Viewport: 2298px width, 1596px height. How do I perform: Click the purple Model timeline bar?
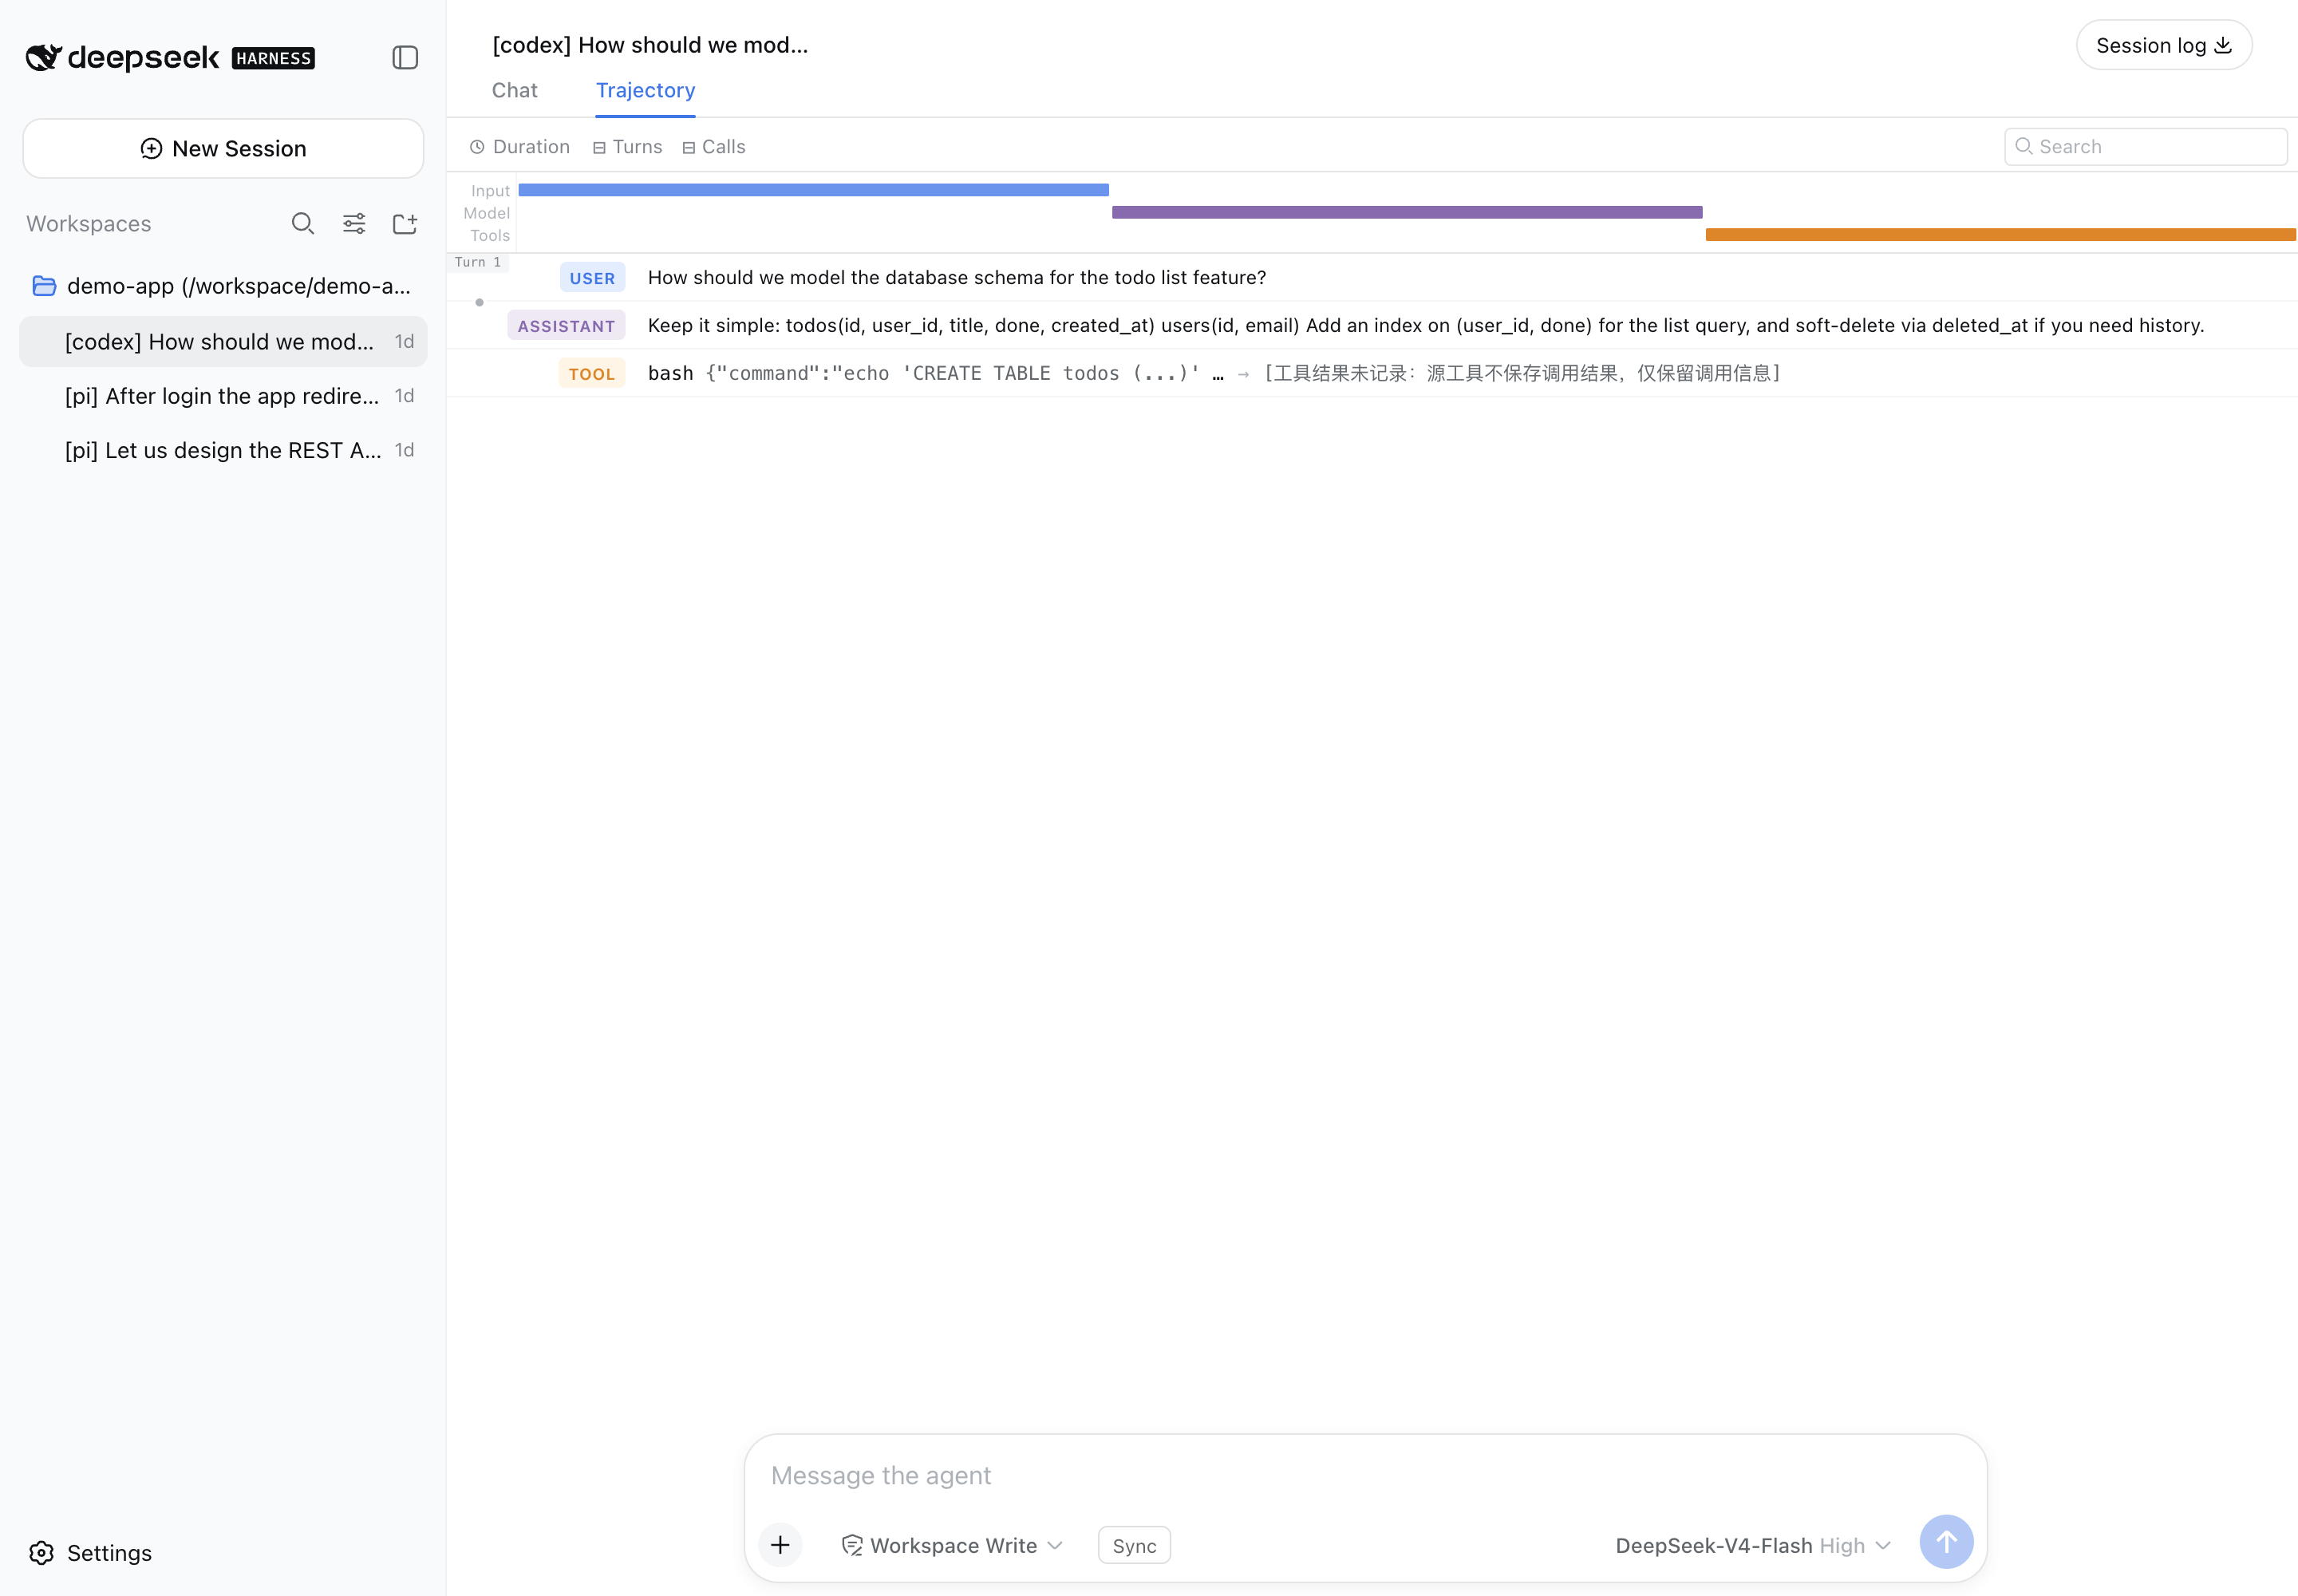1407,212
